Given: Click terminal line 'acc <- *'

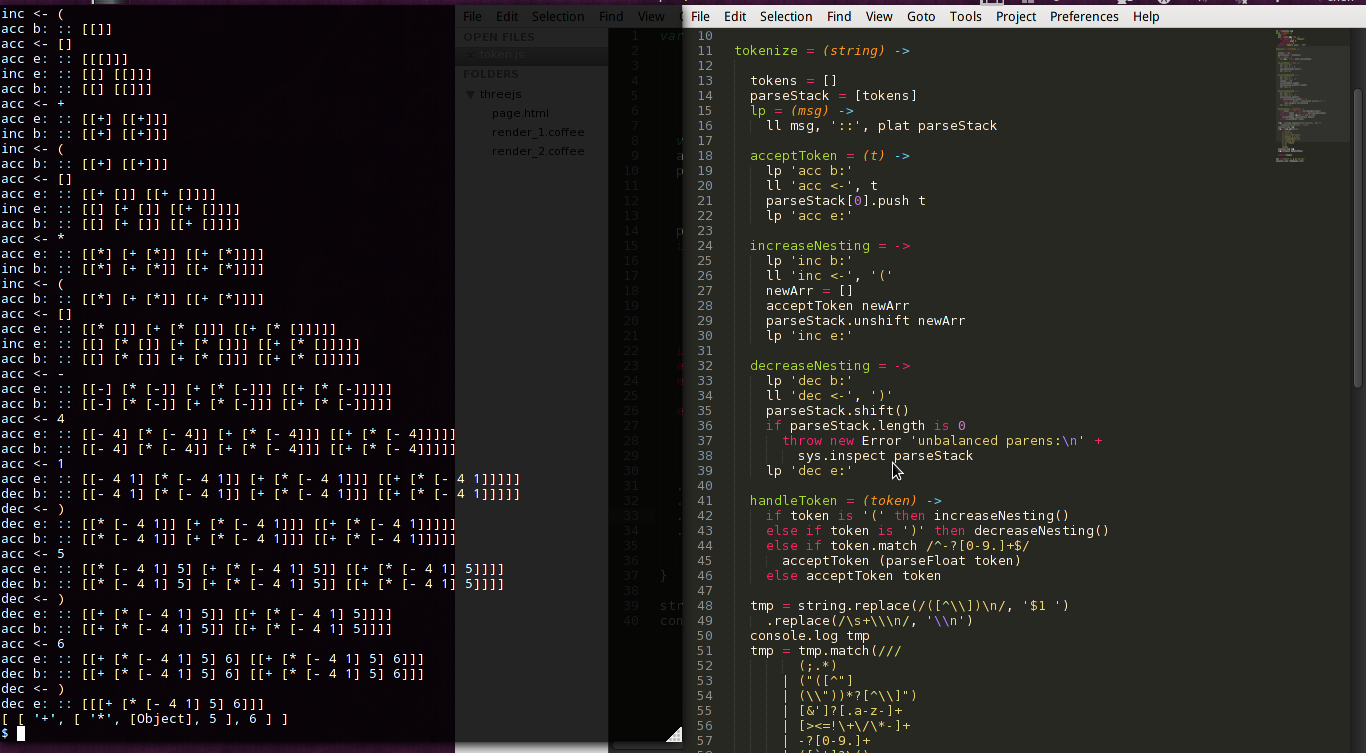Looking at the screenshot, I should click(x=34, y=239).
